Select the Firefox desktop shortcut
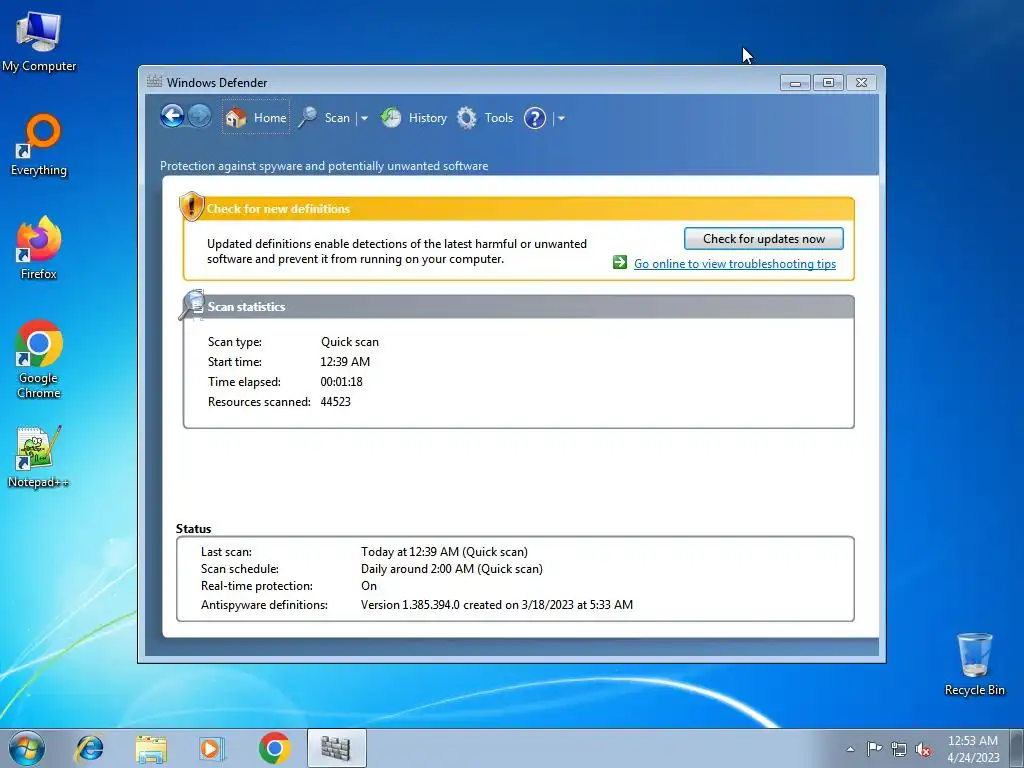This screenshot has width=1024, height=768. pyautogui.click(x=39, y=248)
